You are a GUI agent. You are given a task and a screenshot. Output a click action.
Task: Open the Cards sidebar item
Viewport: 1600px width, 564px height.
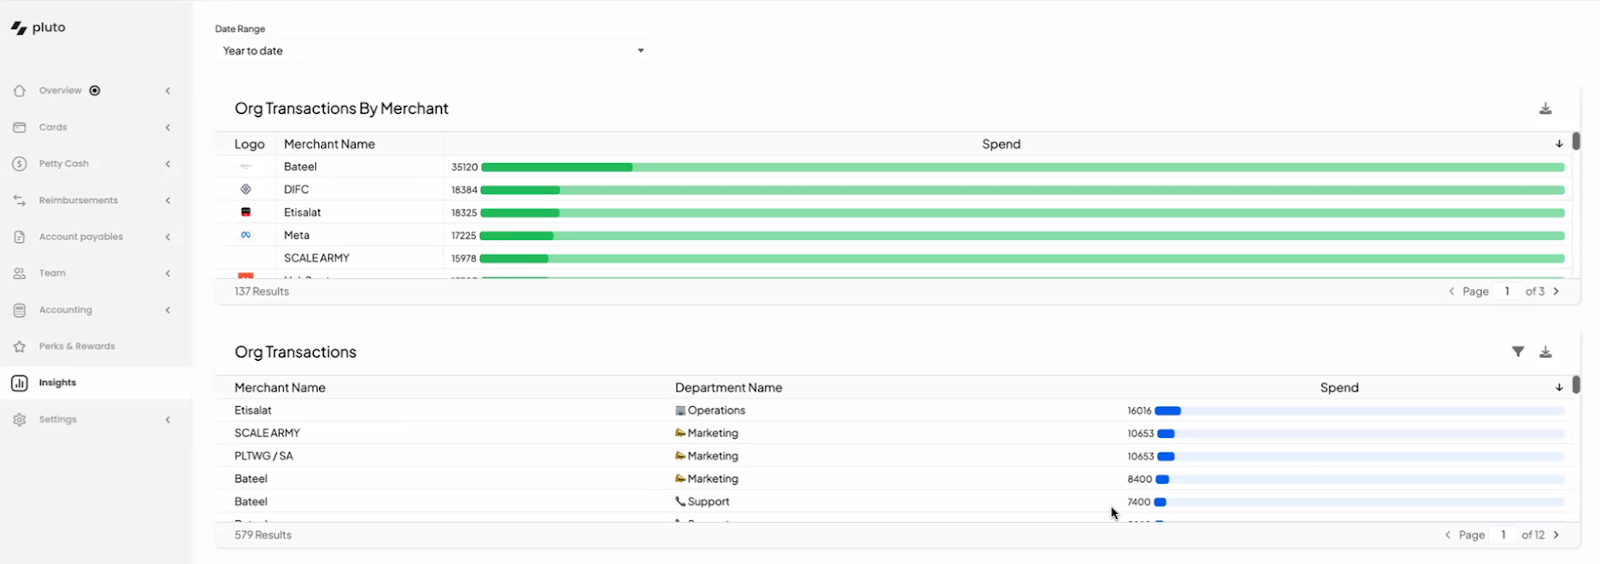95,127
